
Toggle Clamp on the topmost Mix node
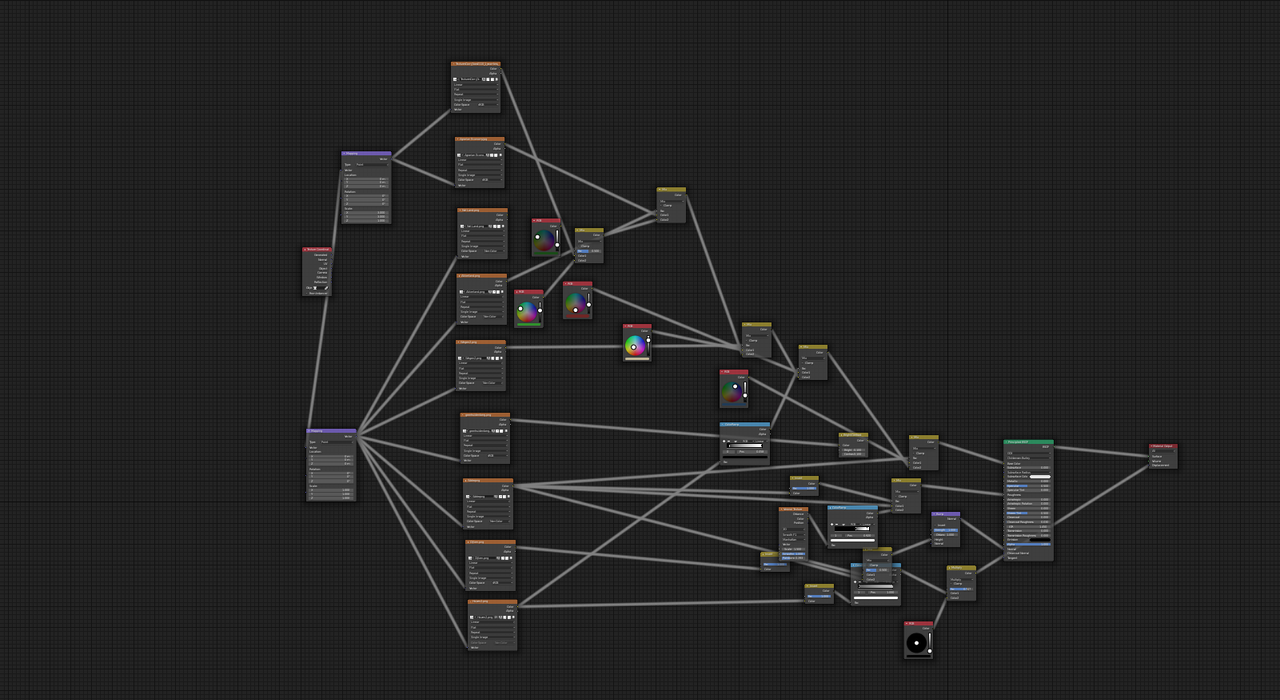(x=661, y=205)
